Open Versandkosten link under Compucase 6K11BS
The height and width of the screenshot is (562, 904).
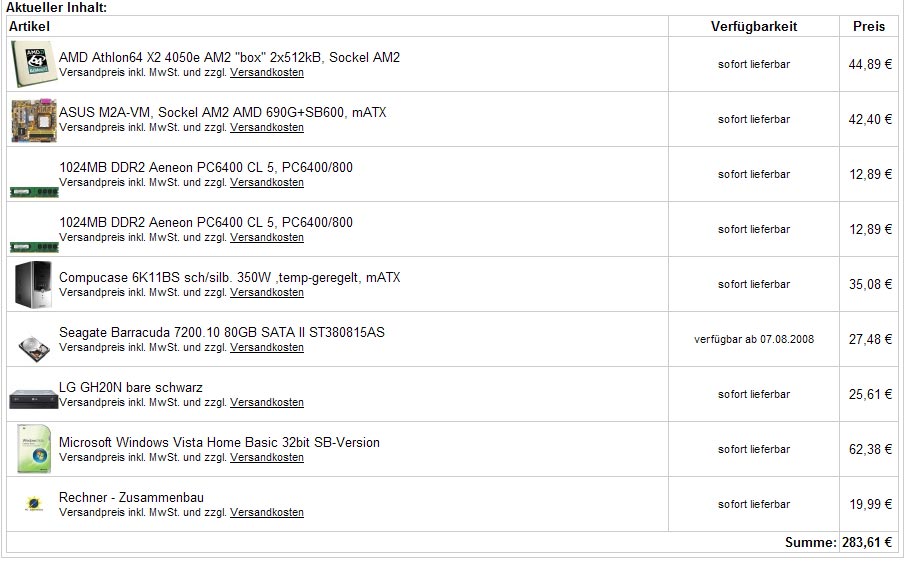tap(267, 293)
